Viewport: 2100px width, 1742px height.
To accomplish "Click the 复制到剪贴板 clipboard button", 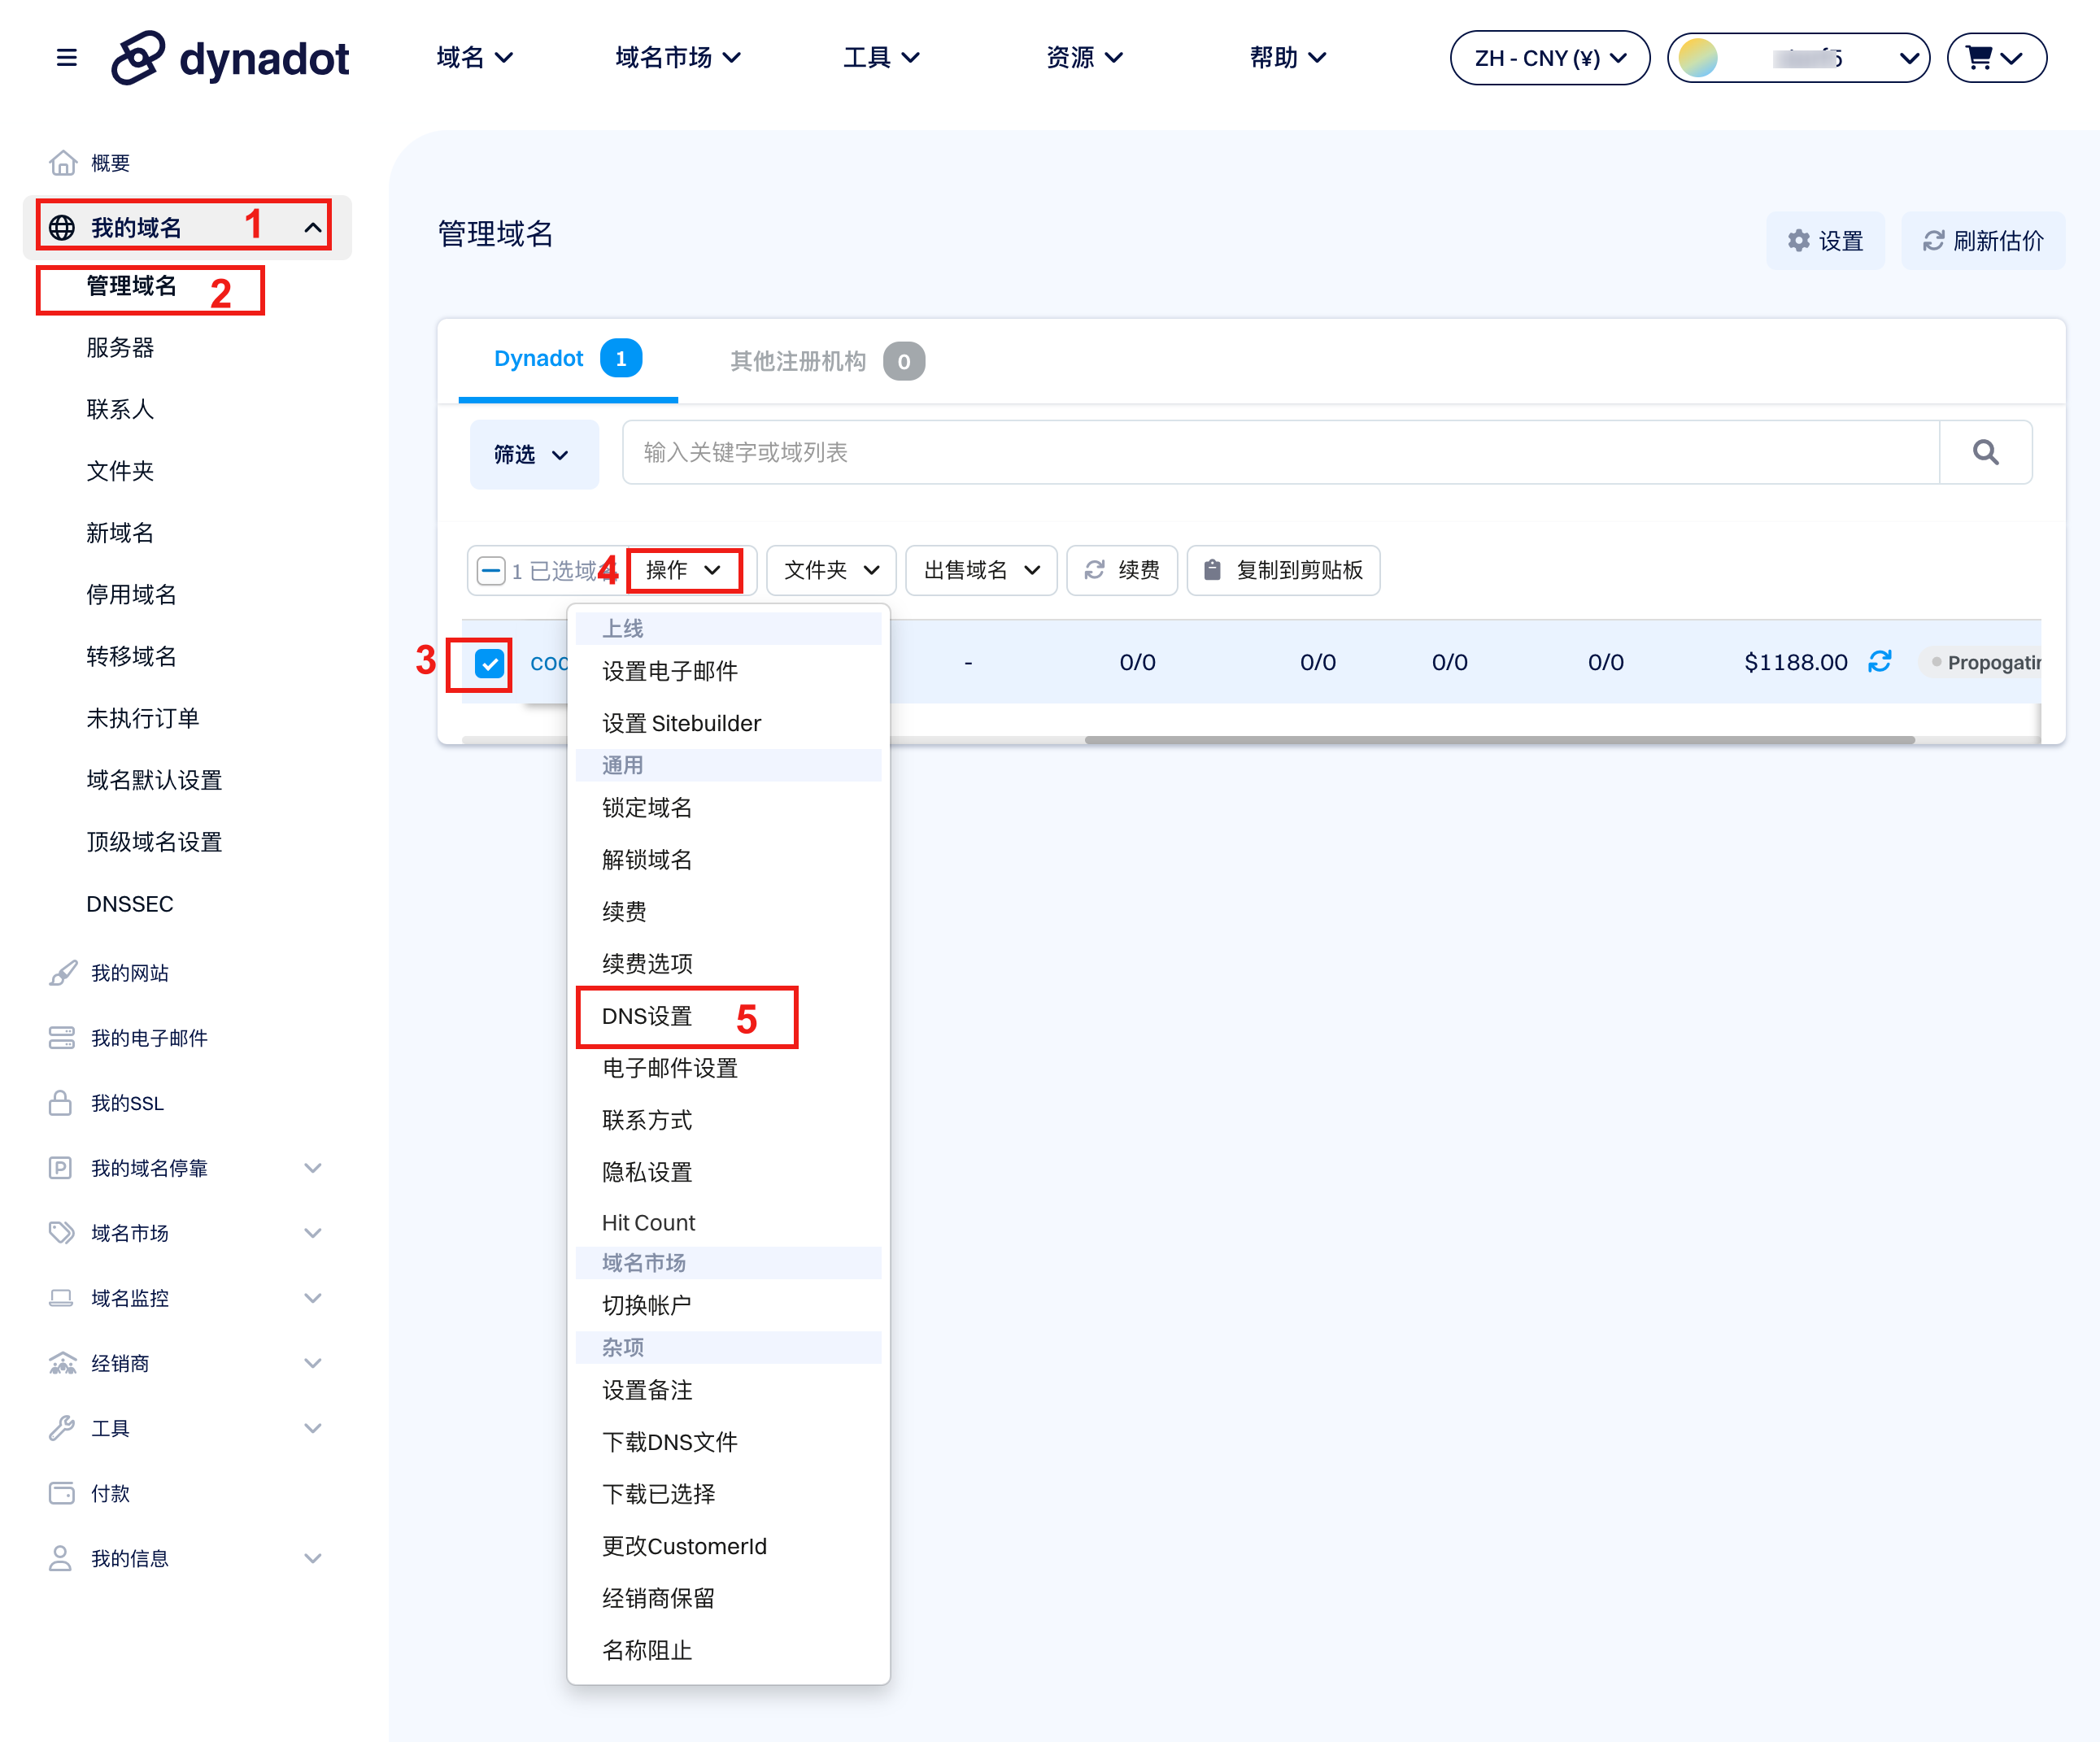I will tap(1283, 570).
